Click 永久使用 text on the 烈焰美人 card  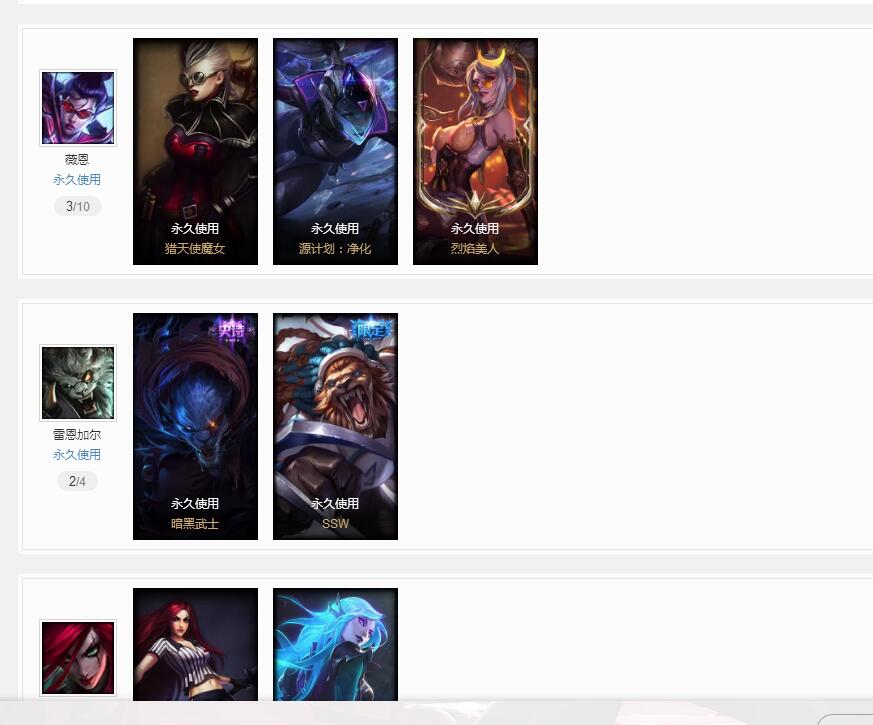(x=475, y=228)
